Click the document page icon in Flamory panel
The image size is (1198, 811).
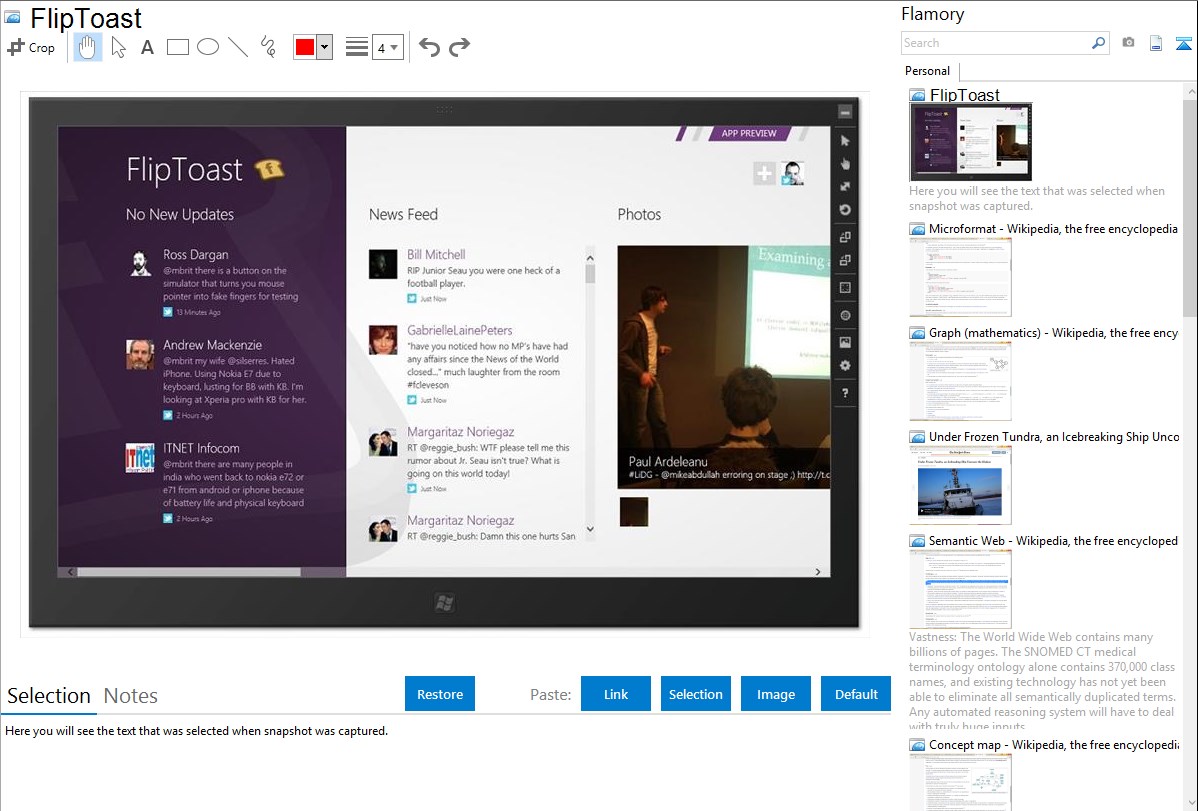coord(1156,43)
